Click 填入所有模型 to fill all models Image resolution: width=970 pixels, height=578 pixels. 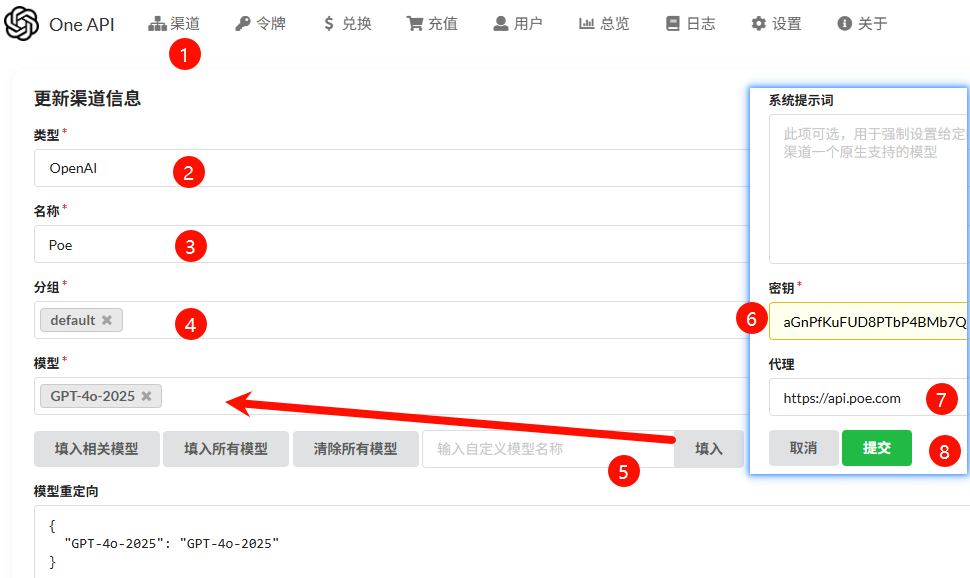tap(225, 448)
